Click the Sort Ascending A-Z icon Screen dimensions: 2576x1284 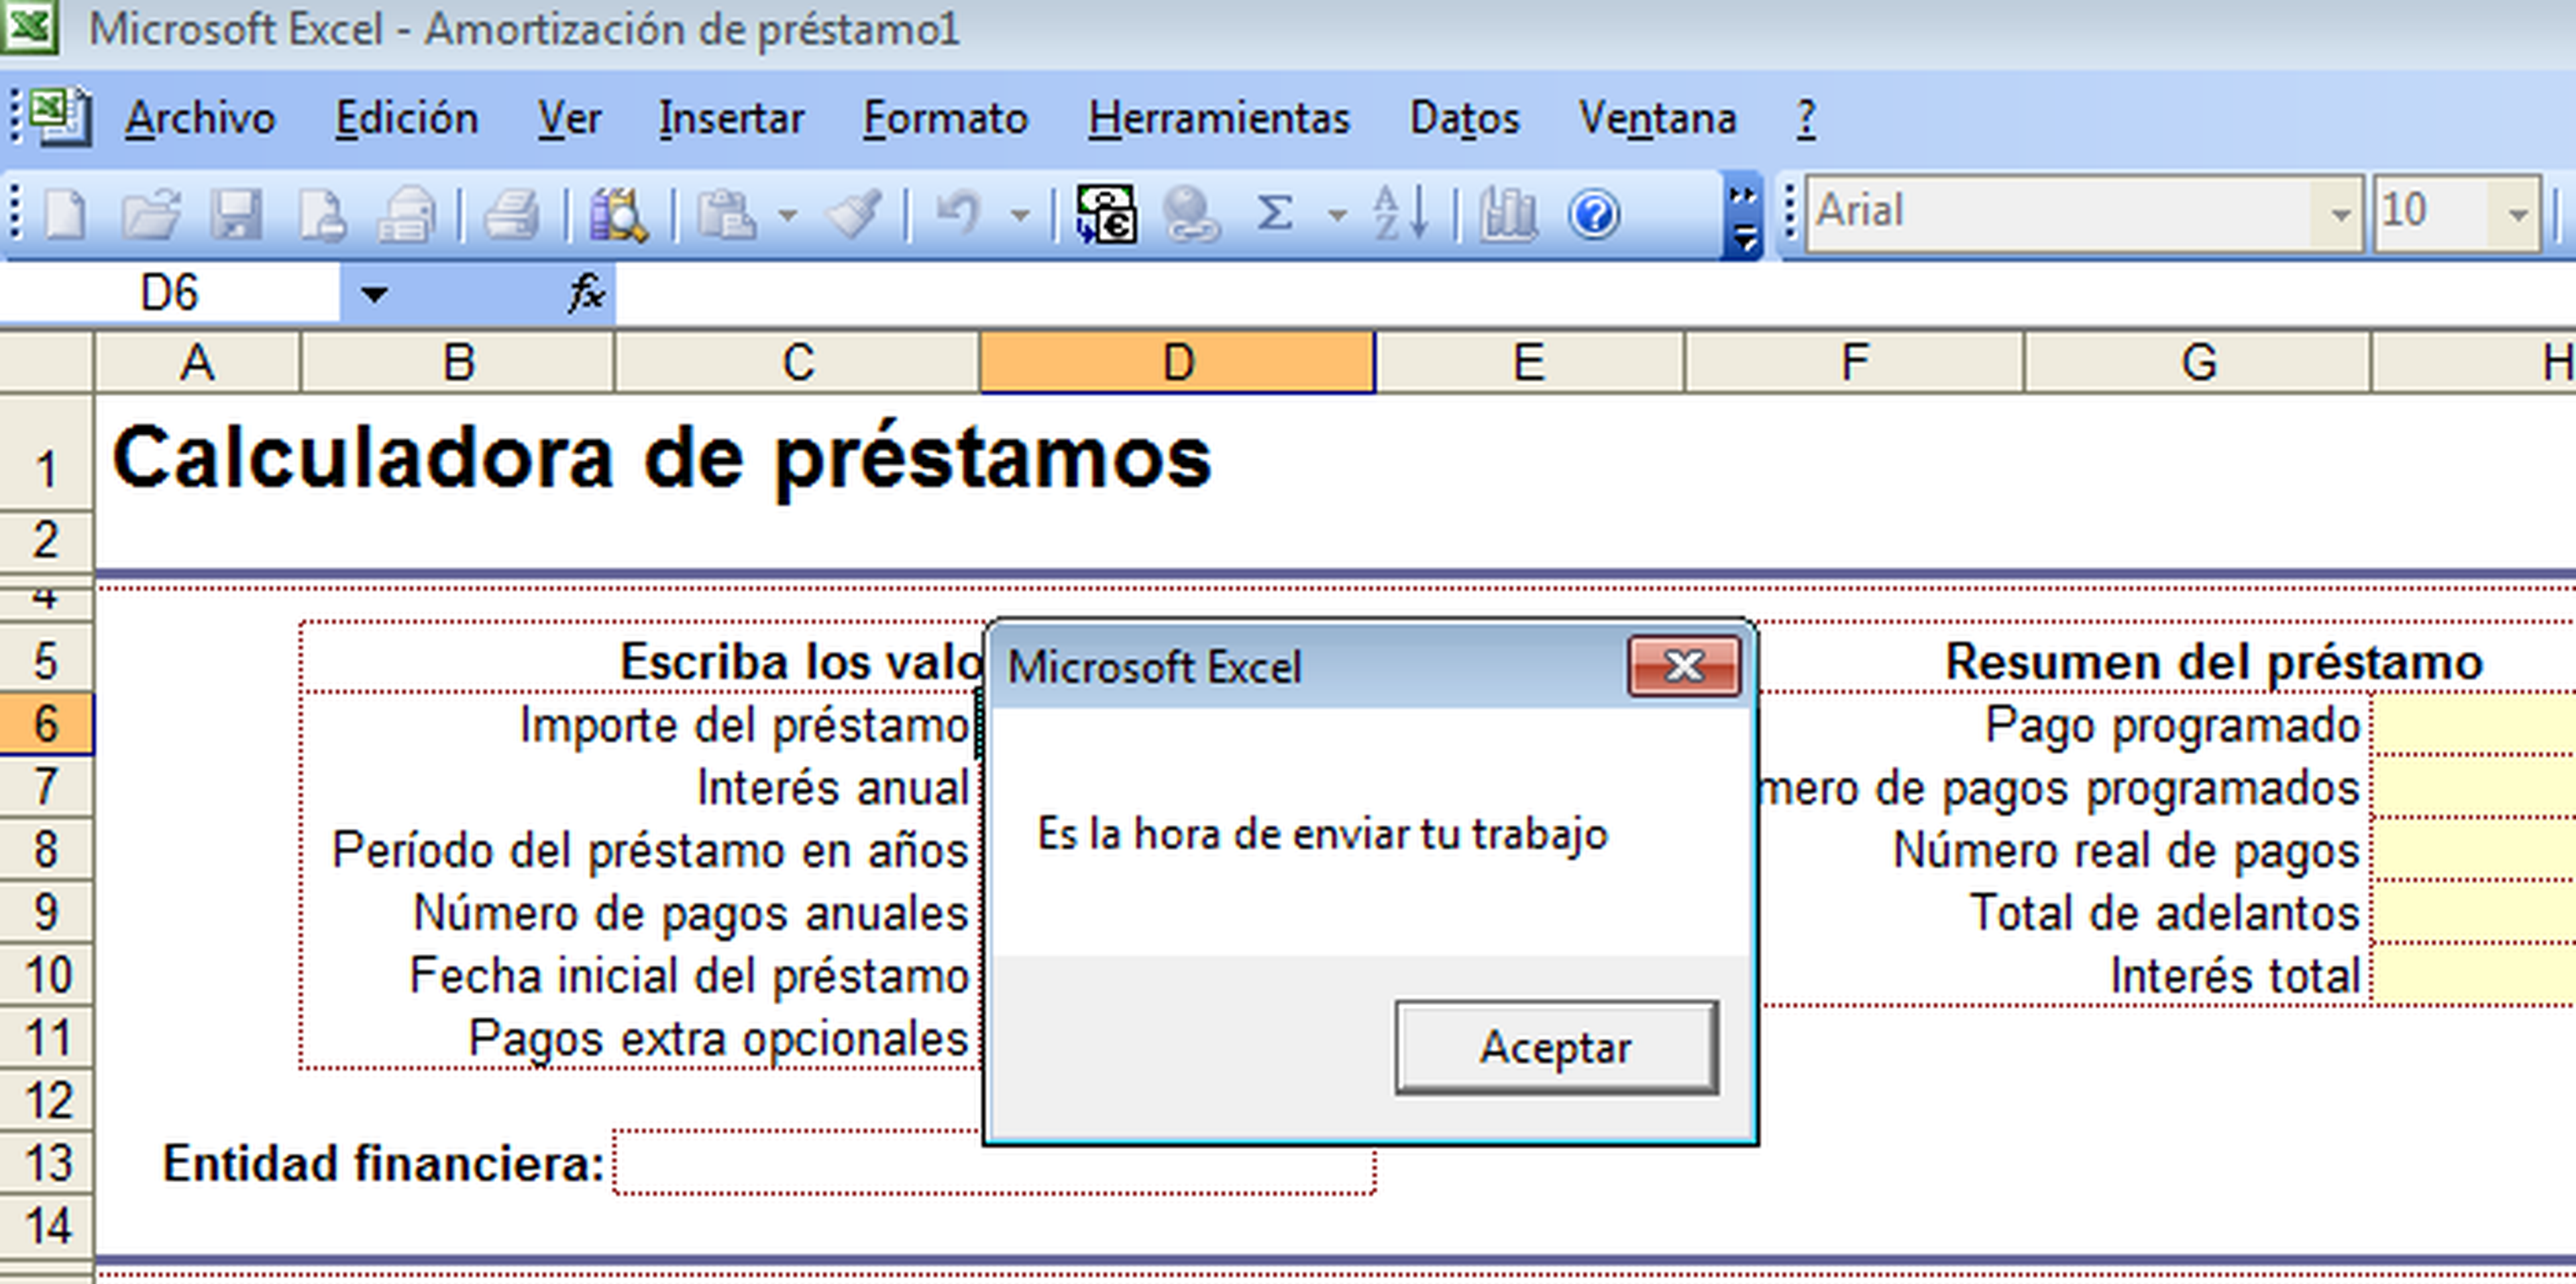(1400, 214)
